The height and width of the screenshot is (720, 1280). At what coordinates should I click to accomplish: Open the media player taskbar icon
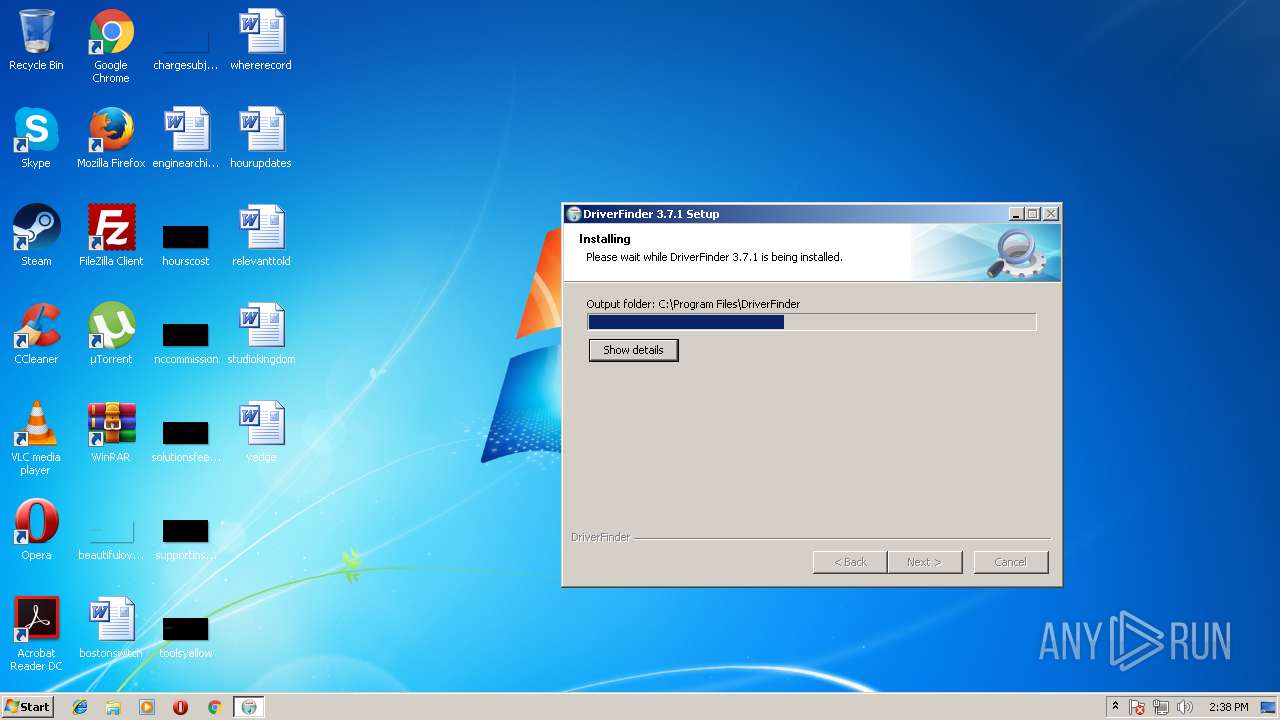tap(147, 707)
